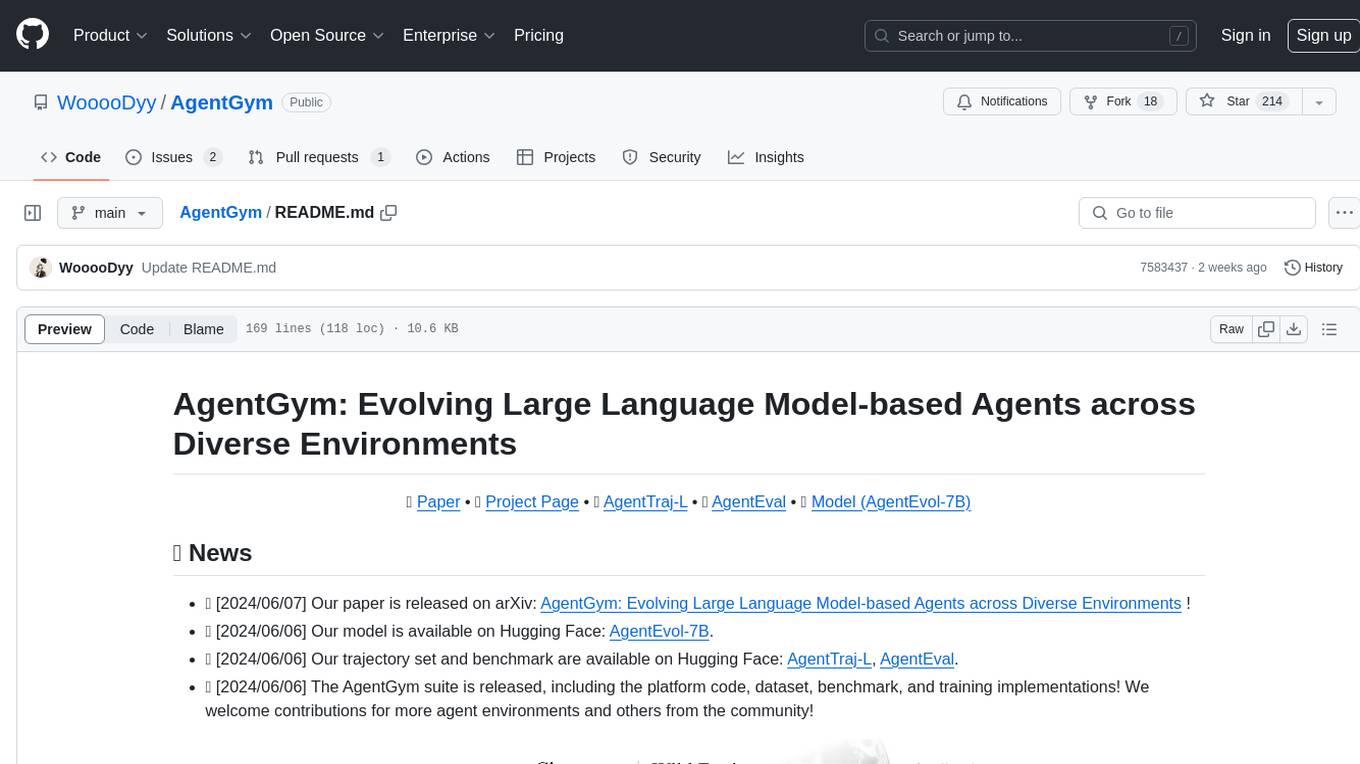Open the arXiv AgentGym paper link
1360x764 pixels.
[x=861, y=603]
